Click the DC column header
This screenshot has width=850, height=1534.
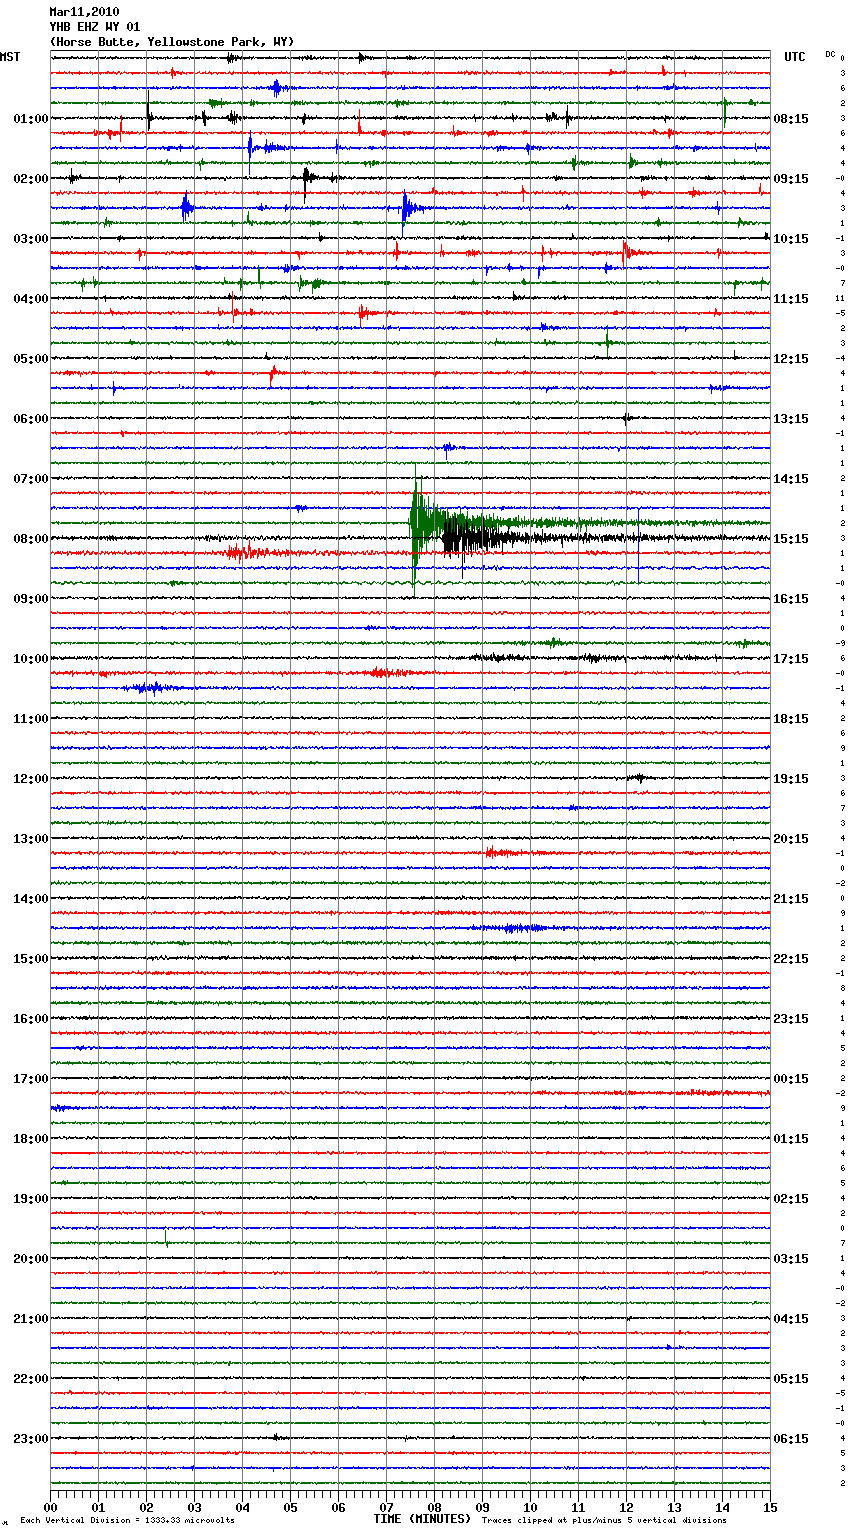click(830, 54)
